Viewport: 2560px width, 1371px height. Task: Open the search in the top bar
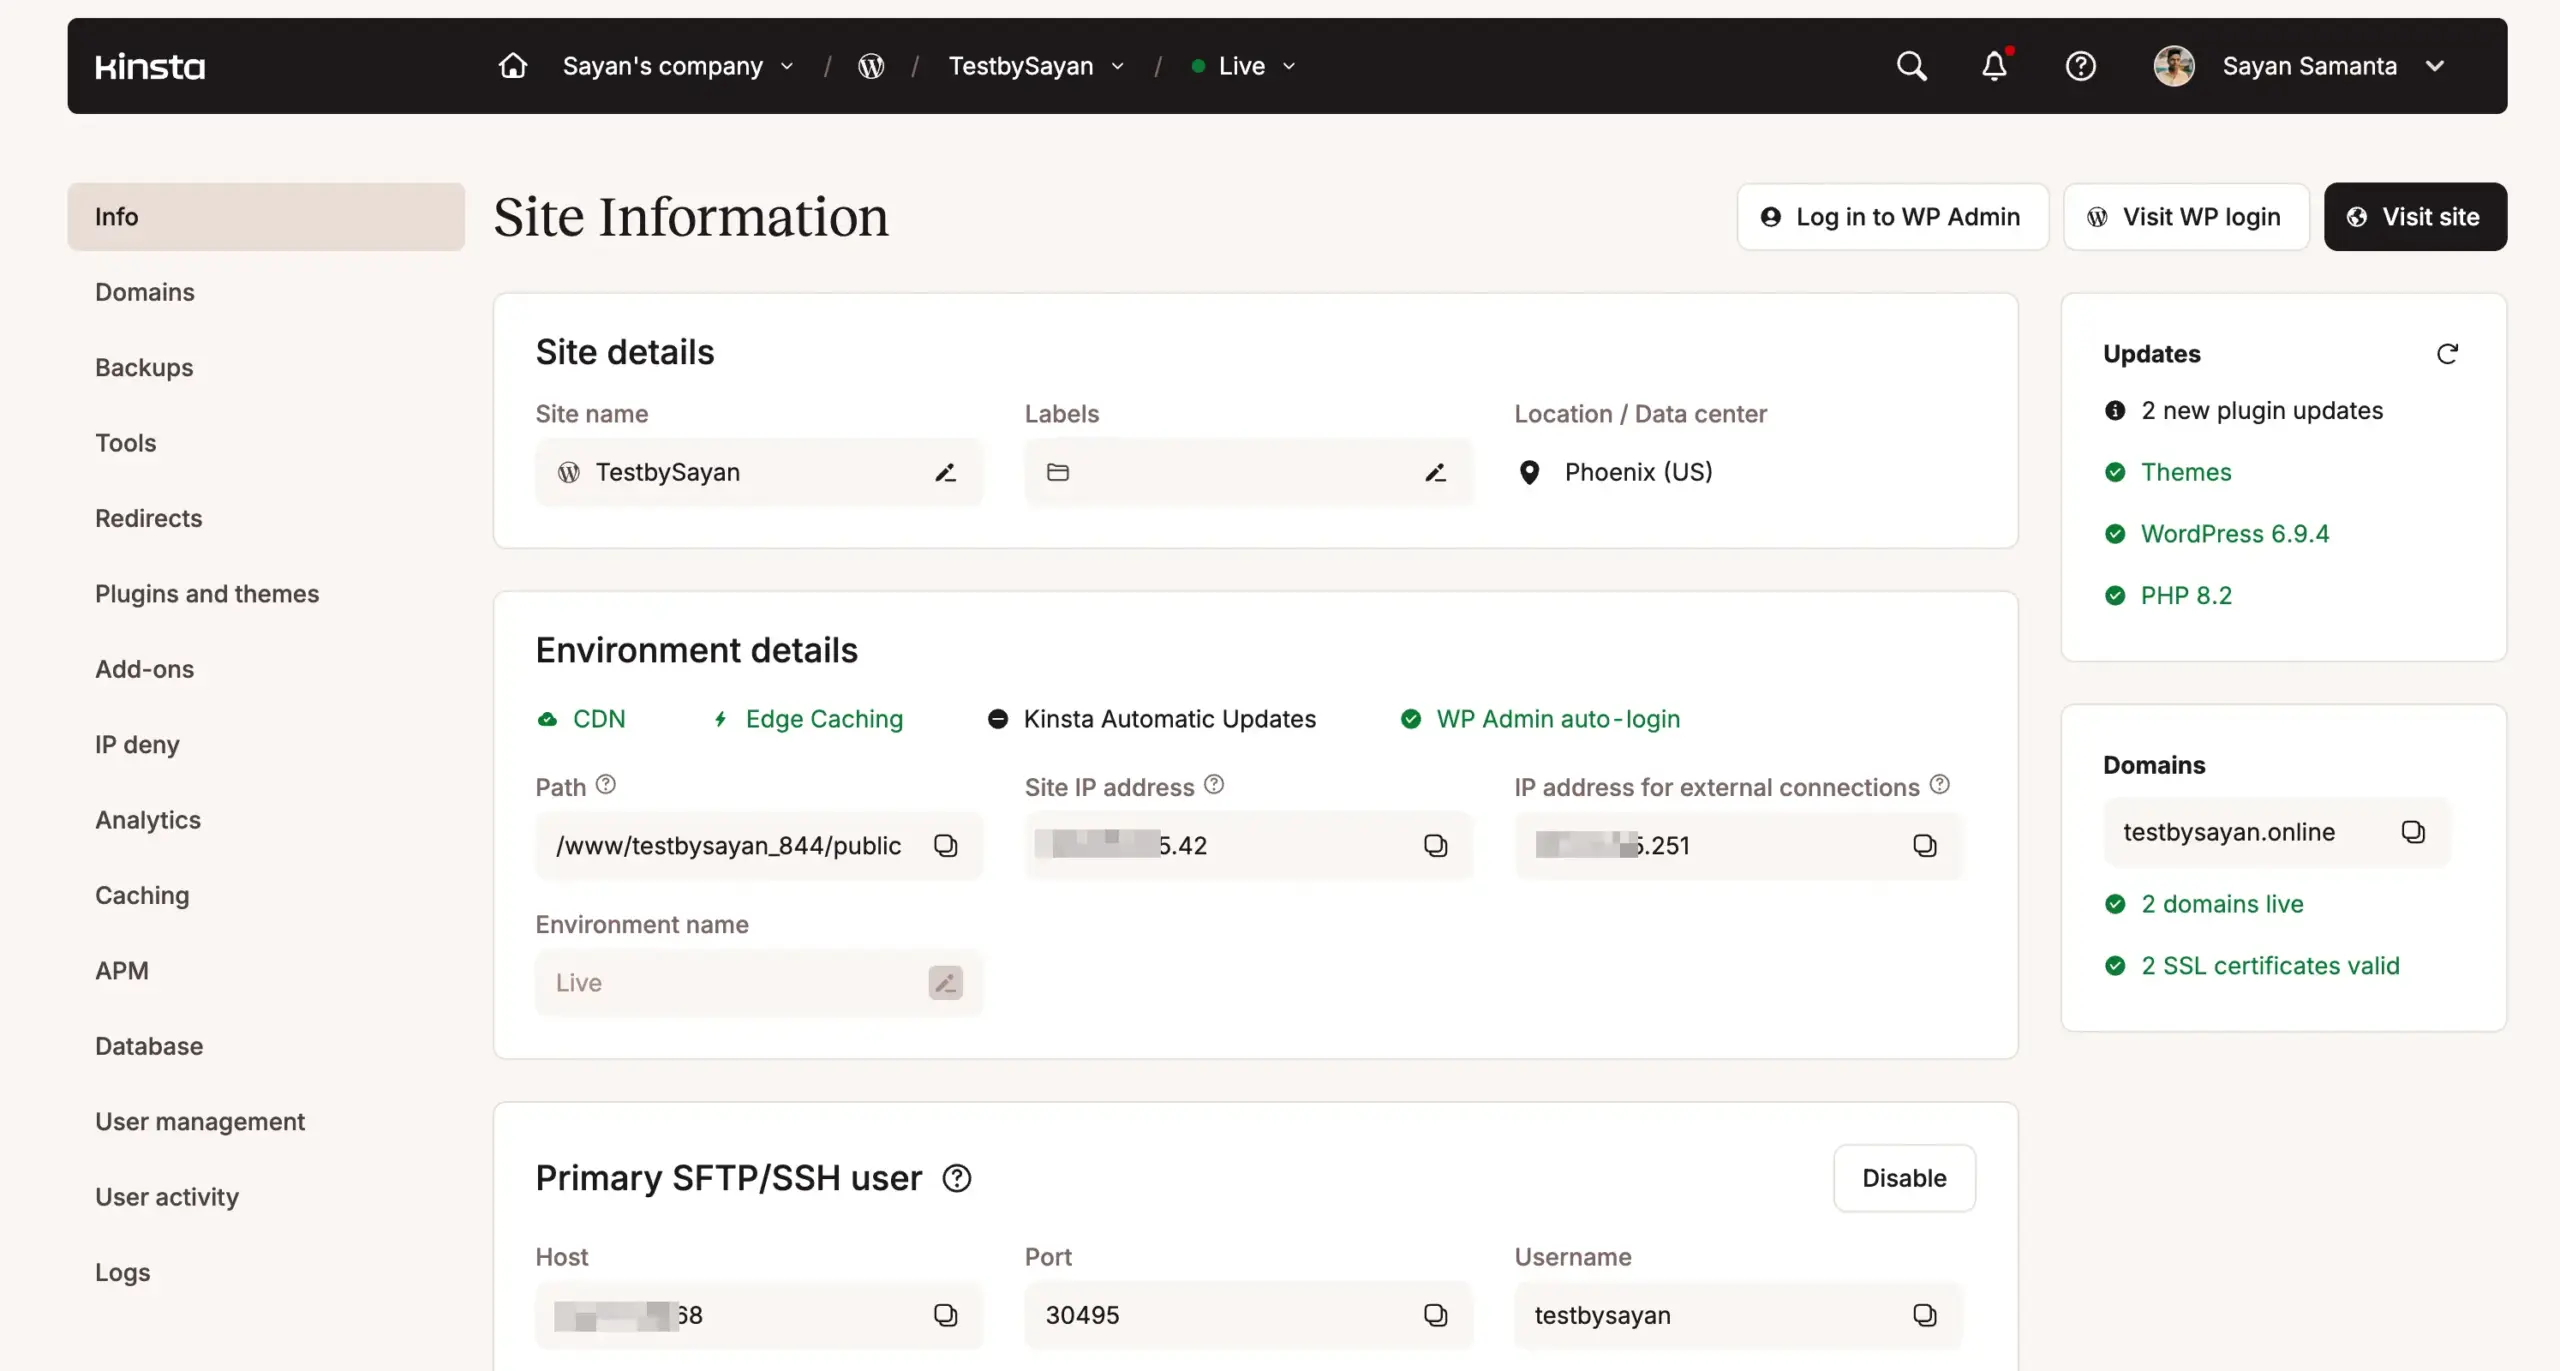[x=1911, y=65]
